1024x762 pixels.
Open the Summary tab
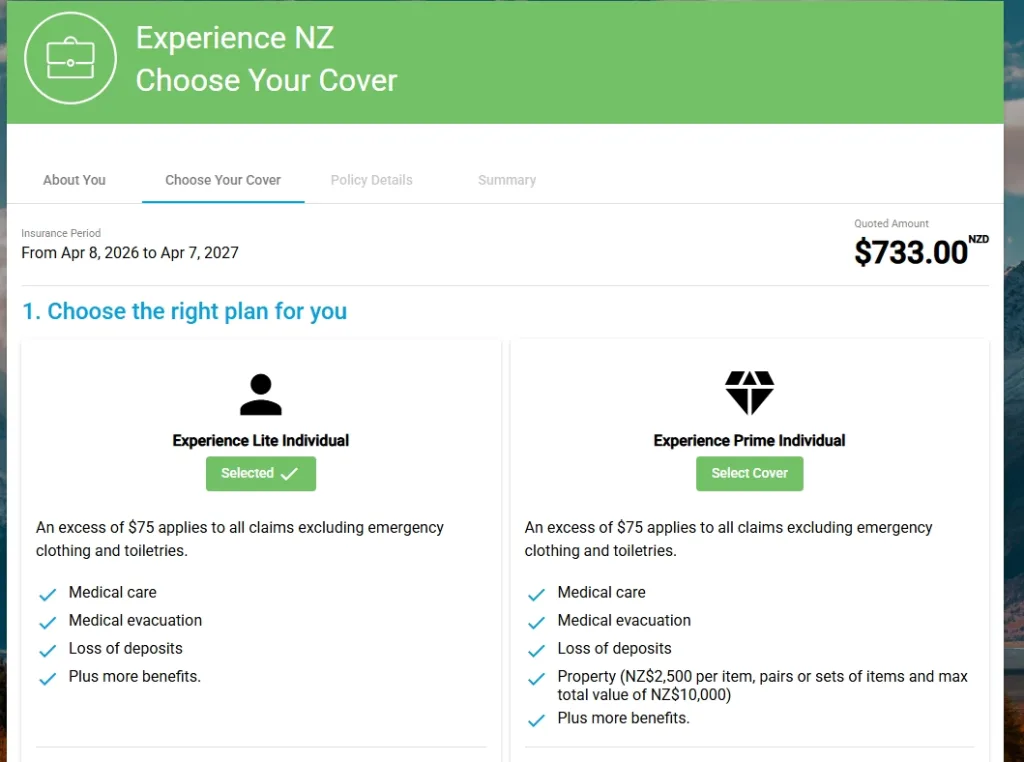coord(507,180)
